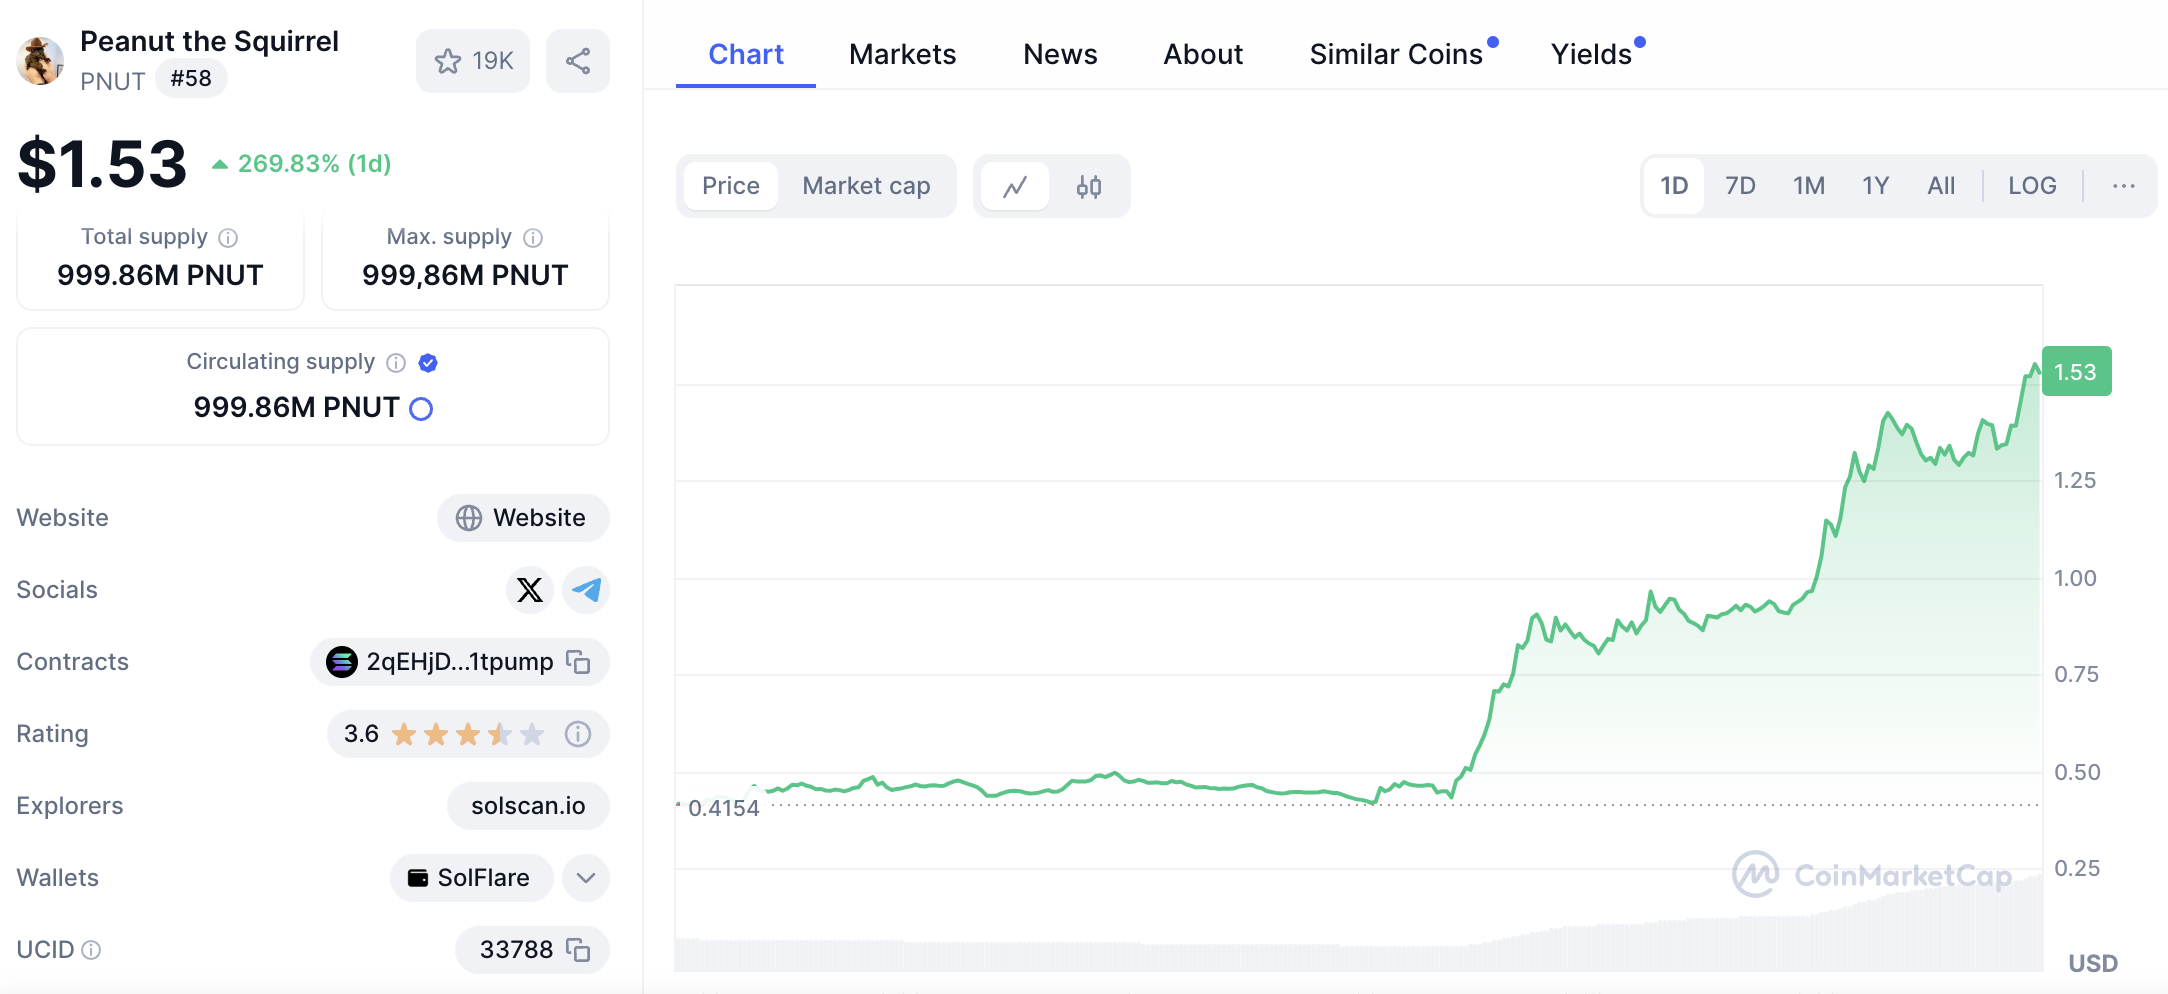
Task: Open the Markets tab
Action: click(x=902, y=54)
